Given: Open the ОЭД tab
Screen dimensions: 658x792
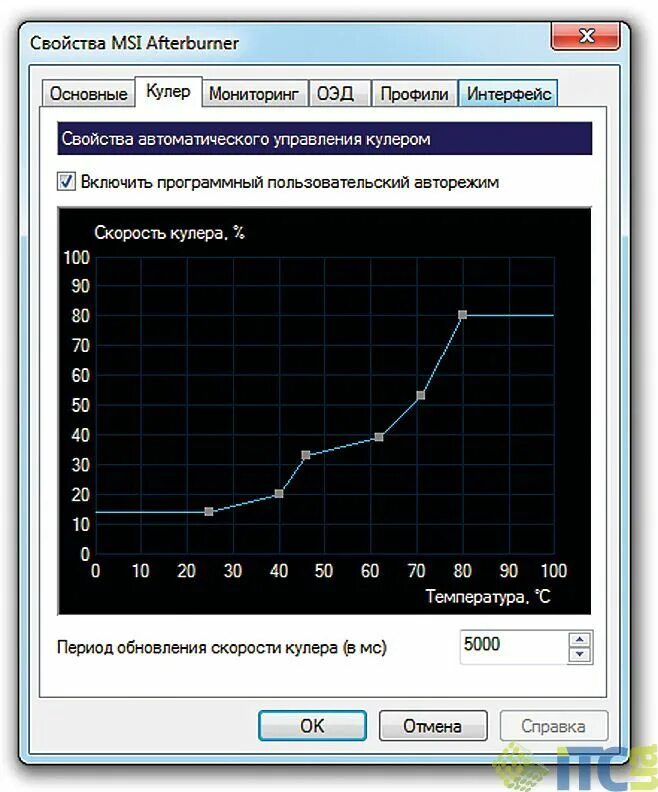Looking at the screenshot, I should pyautogui.click(x=338, y=93).
